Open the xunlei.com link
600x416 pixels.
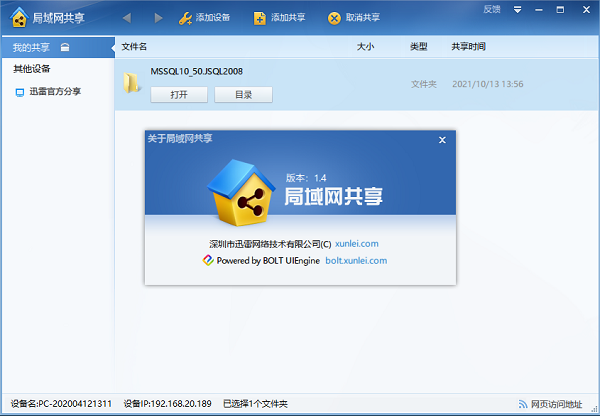tap(357, 243)
